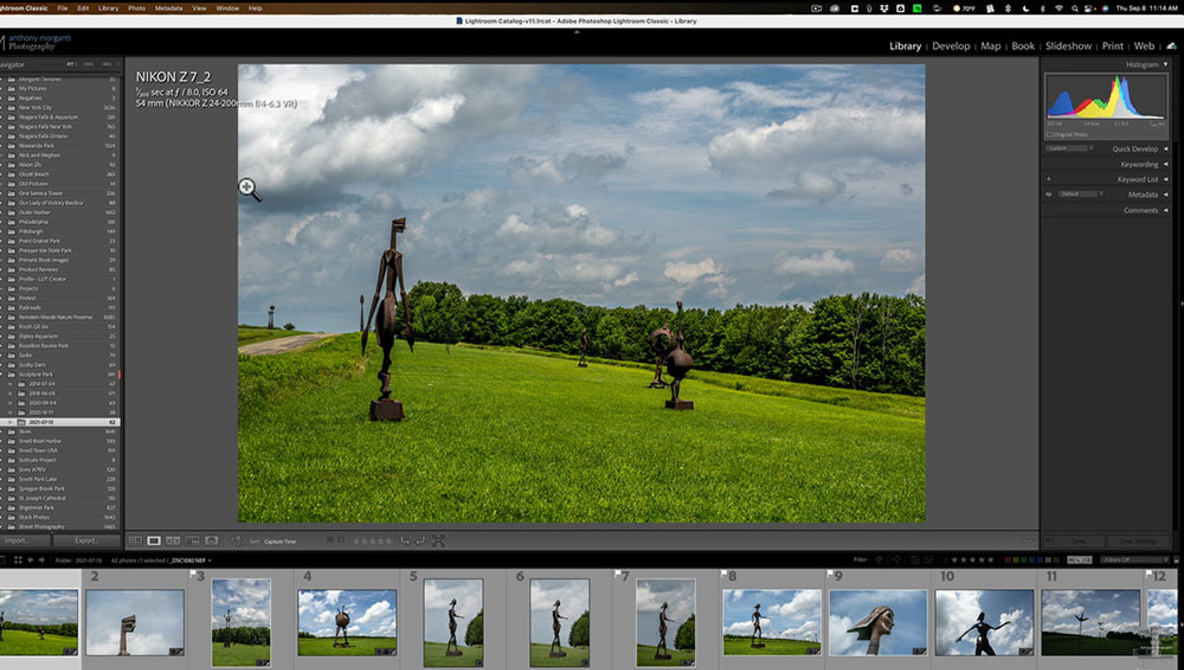Open People view icon in toolbar
This screenshot has width=1184, height=670.
tap(211, 541)
